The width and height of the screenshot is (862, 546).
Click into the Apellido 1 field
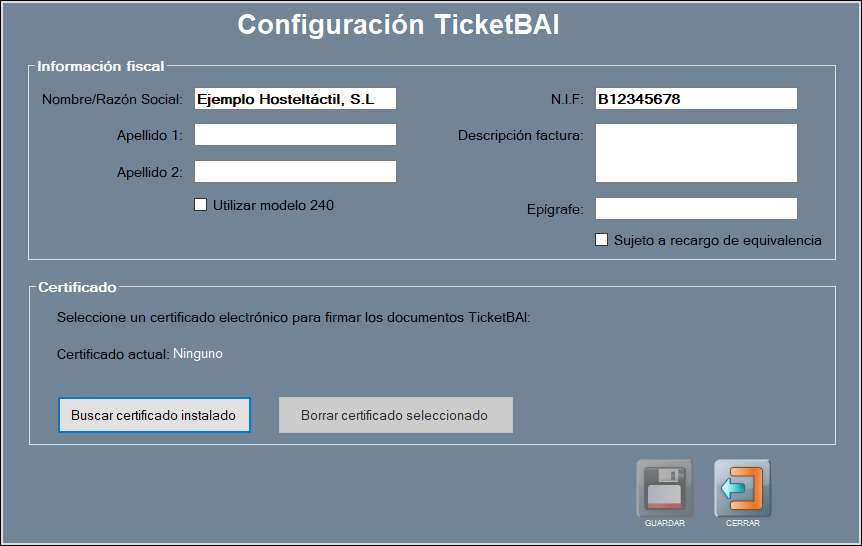point(295,135)
